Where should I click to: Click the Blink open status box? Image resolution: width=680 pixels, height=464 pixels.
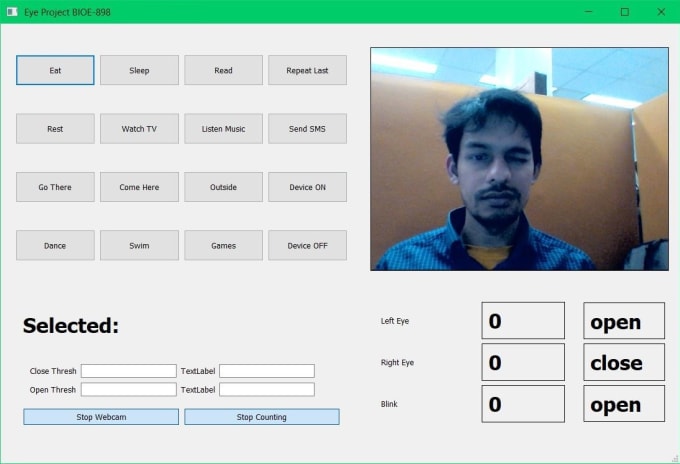[x=624, y=404]
